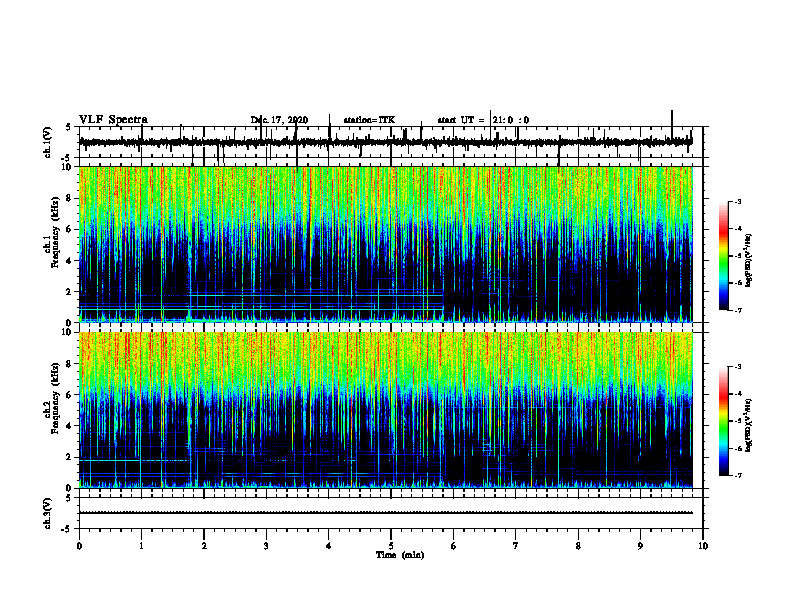Click time-axis tick label "5"
The width and height of the screenshot is (792, 612).
[x=391, y=546]
